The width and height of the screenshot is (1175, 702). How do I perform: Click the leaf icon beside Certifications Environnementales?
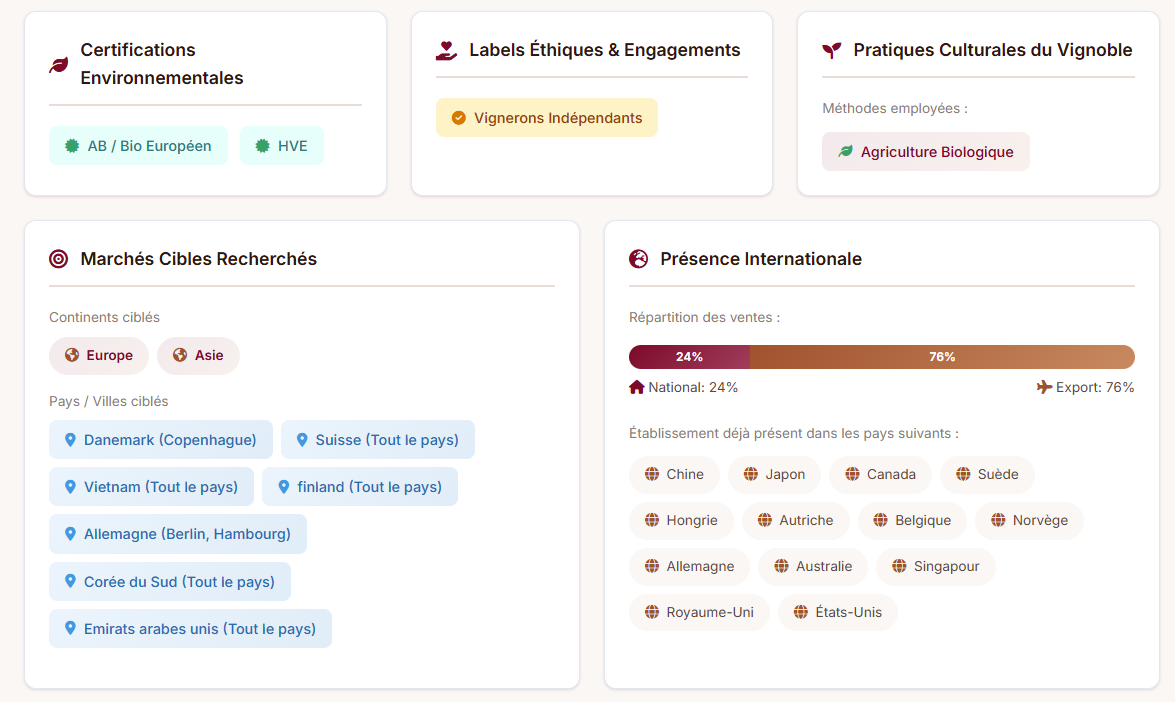coord(59,65)
